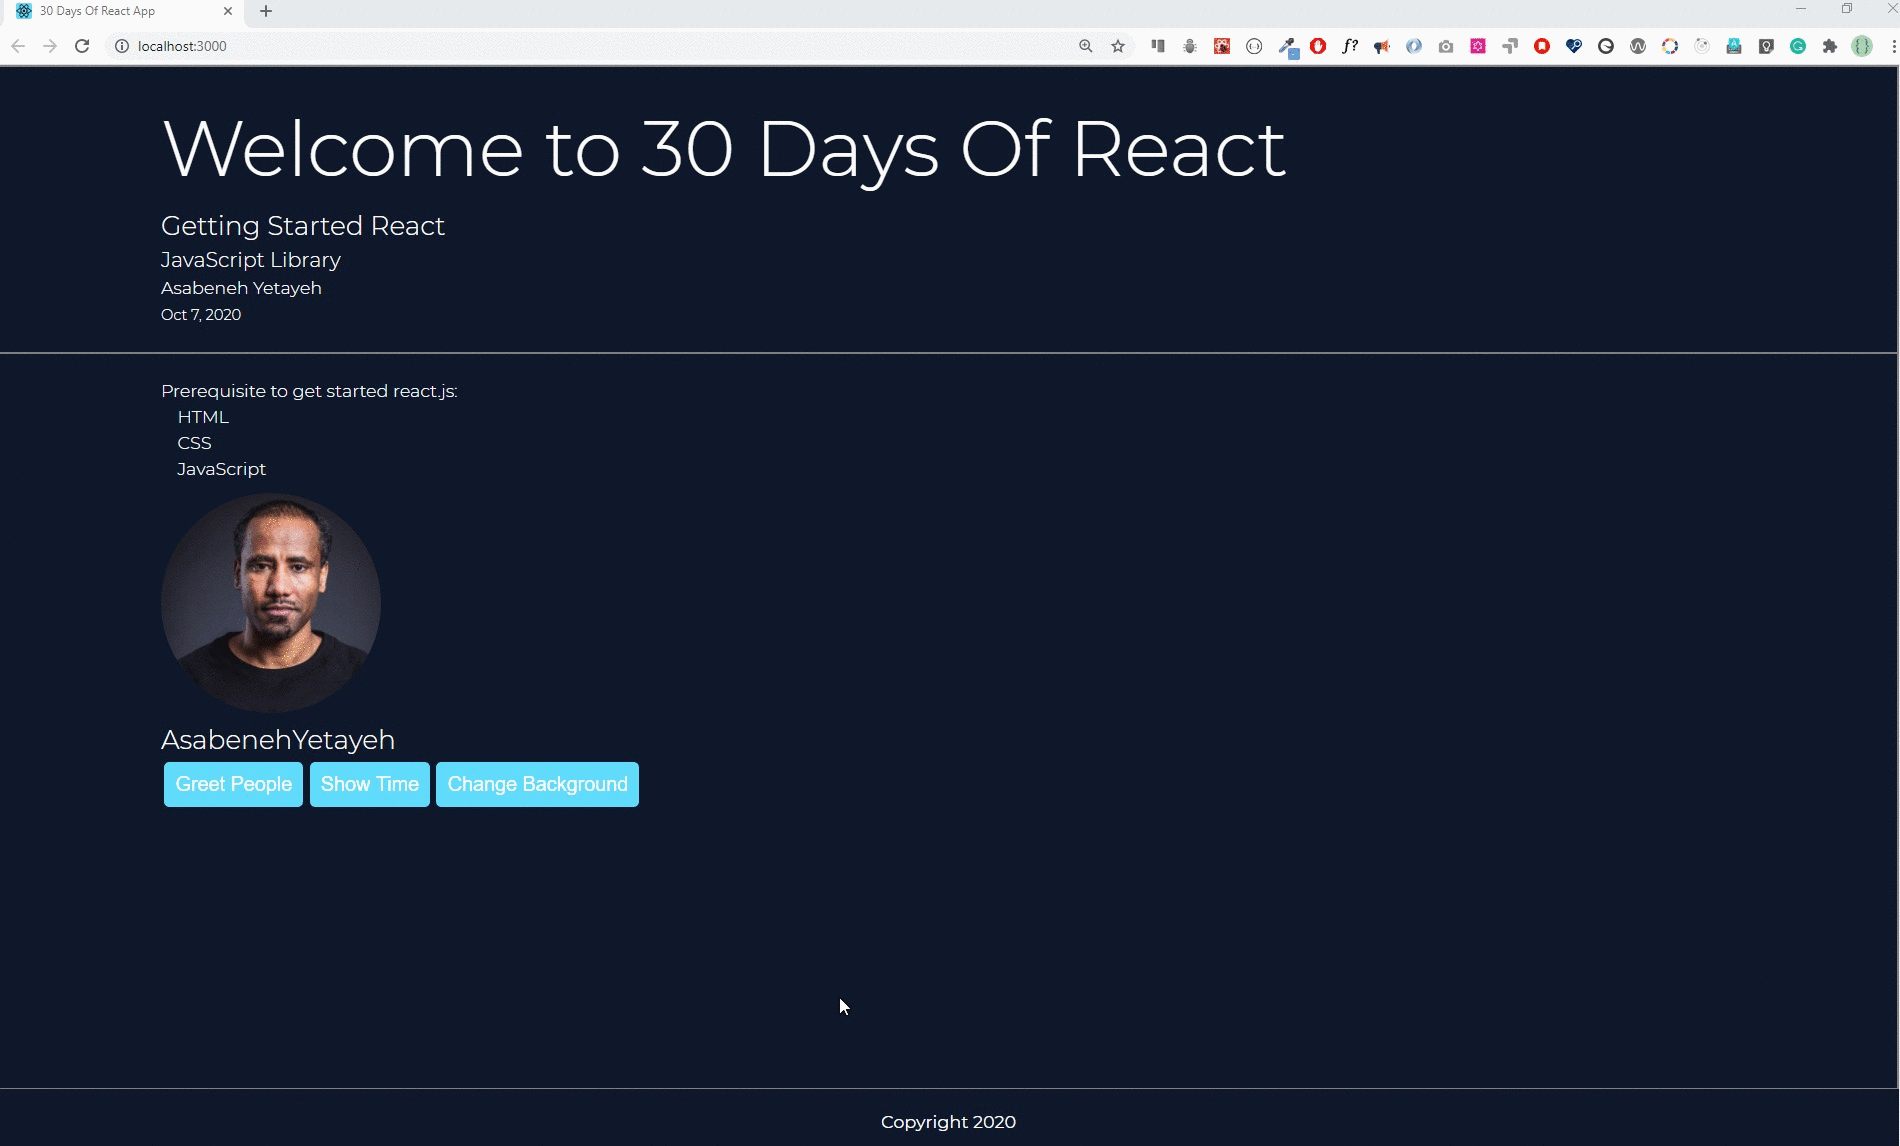The height and width of the screenshot is (1146, 1900).
Task: Open the red hand ad blocker extension
Action: (1318, 46)
